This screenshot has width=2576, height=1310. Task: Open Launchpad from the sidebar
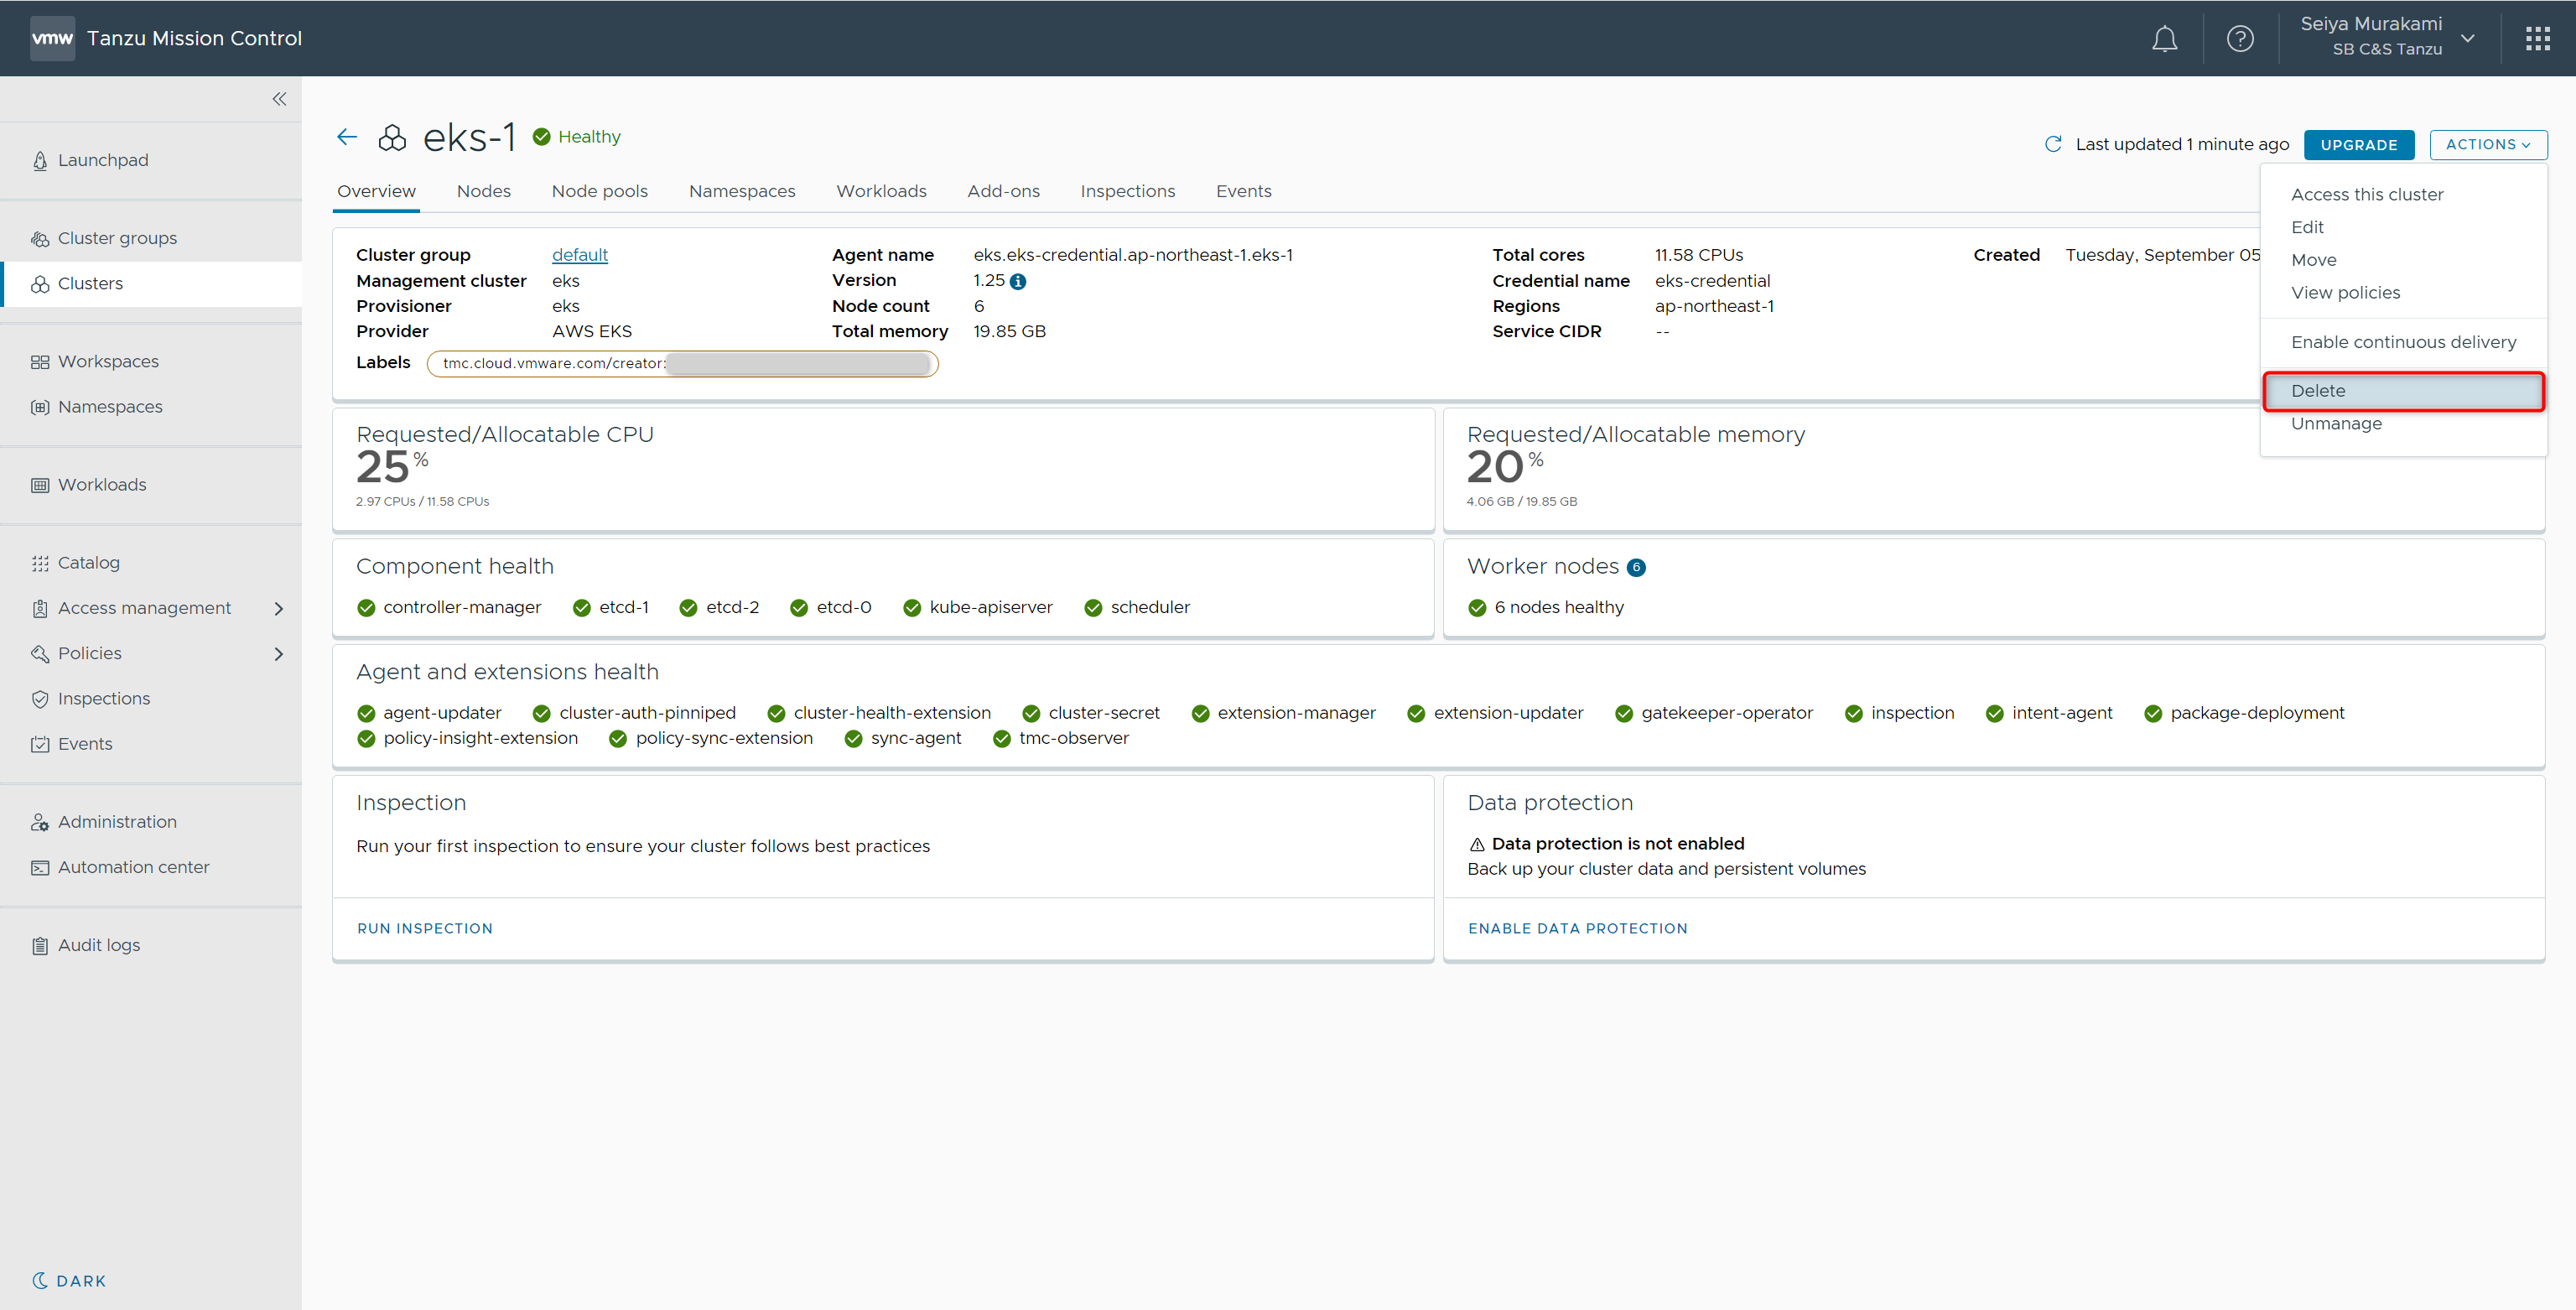103,160
